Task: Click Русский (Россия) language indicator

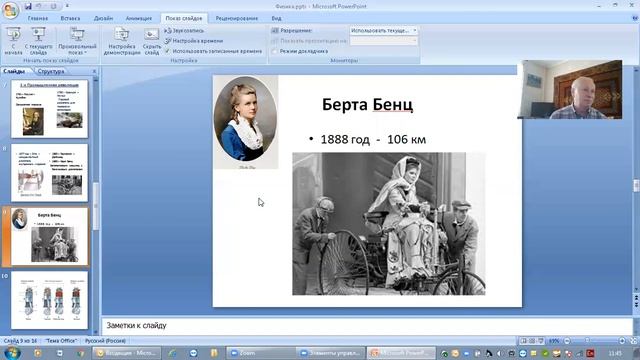Action: point(105,341)
